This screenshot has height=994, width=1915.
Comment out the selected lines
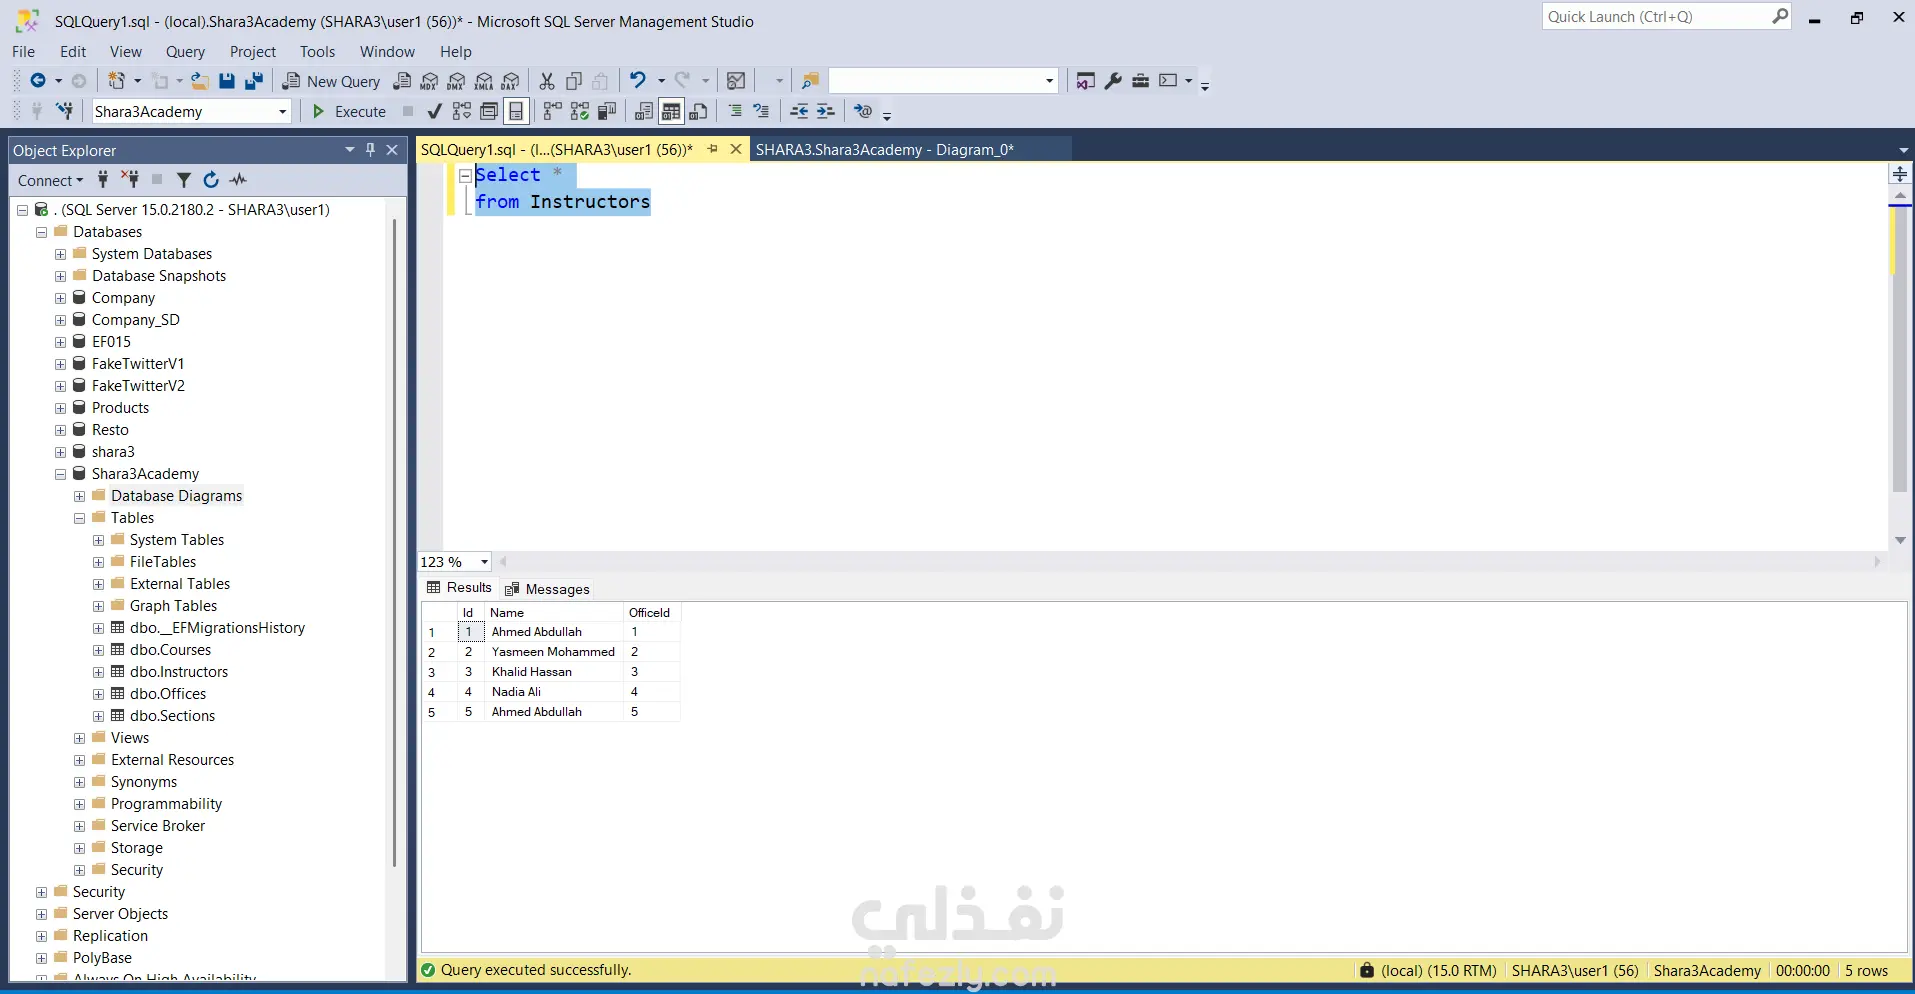735,111
